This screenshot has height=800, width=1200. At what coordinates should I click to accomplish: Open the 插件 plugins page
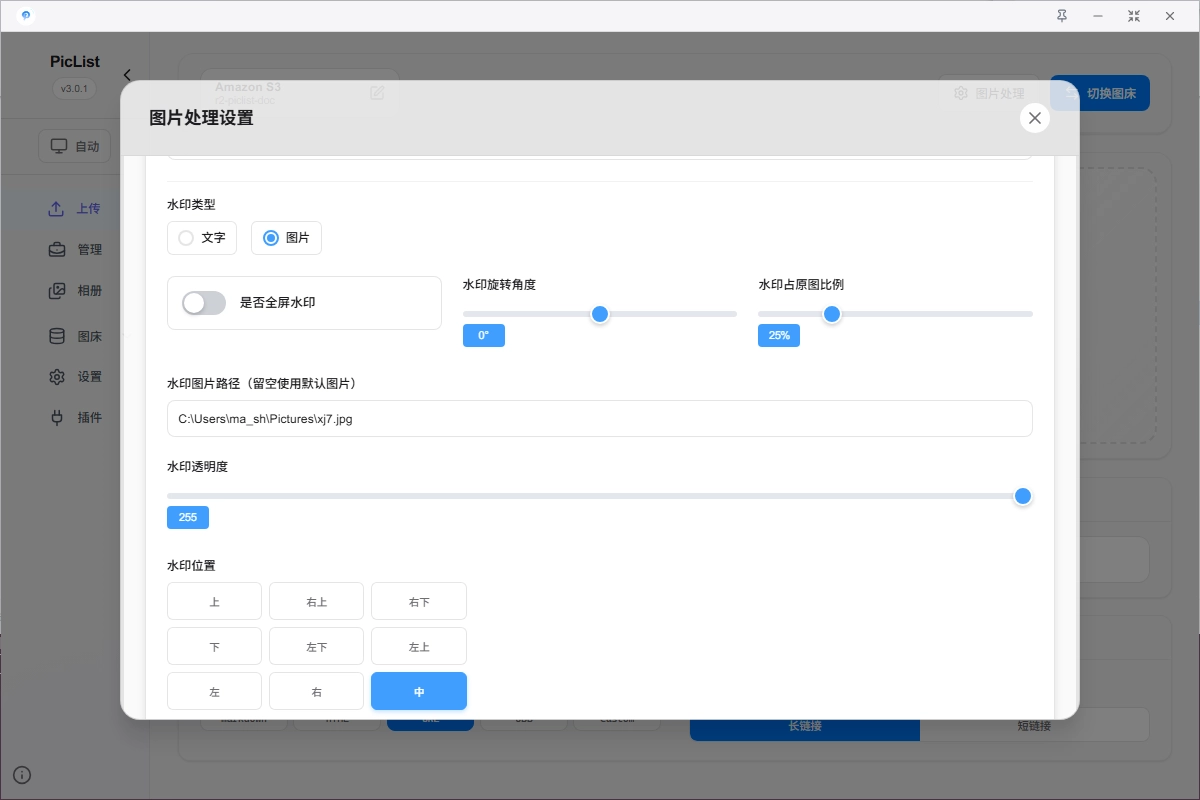(75, 417)
